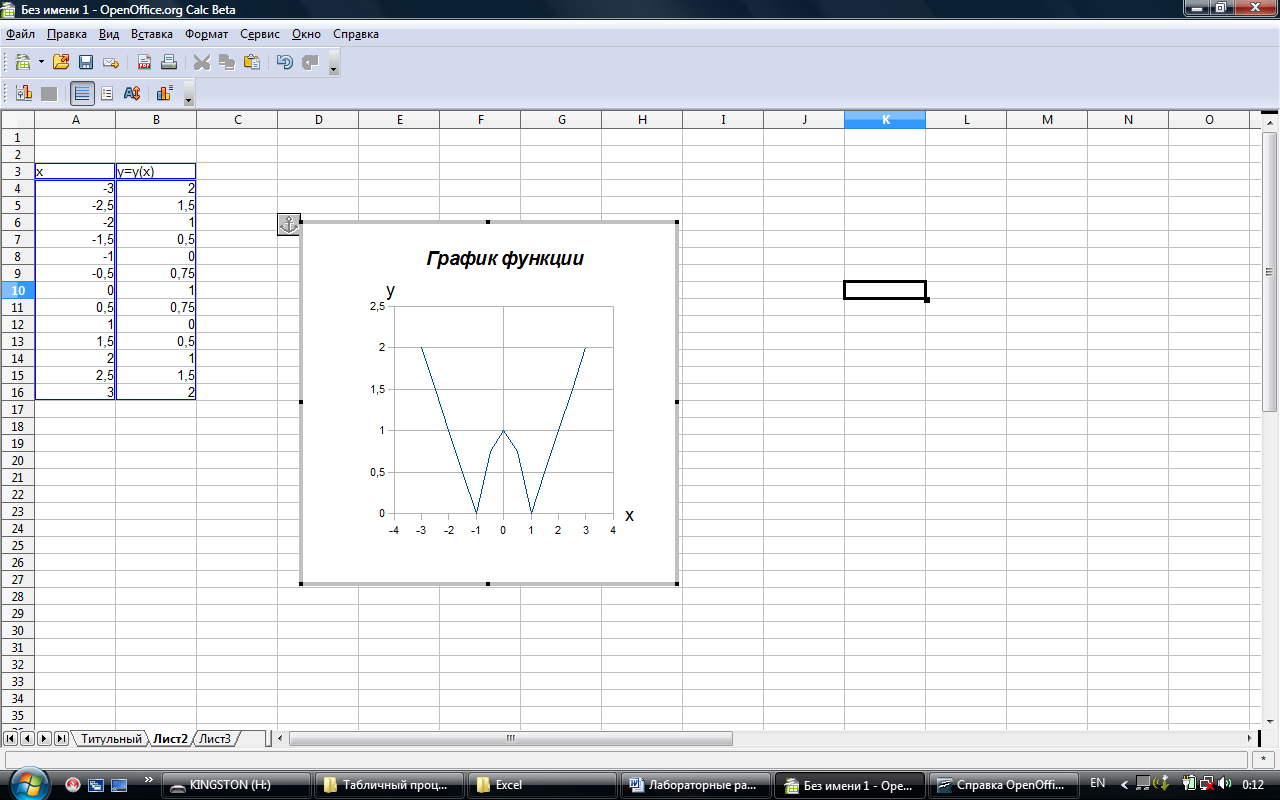Select the Лист2 sheet tab
This screenshot has height=800, width=1280.
point(170,739)
